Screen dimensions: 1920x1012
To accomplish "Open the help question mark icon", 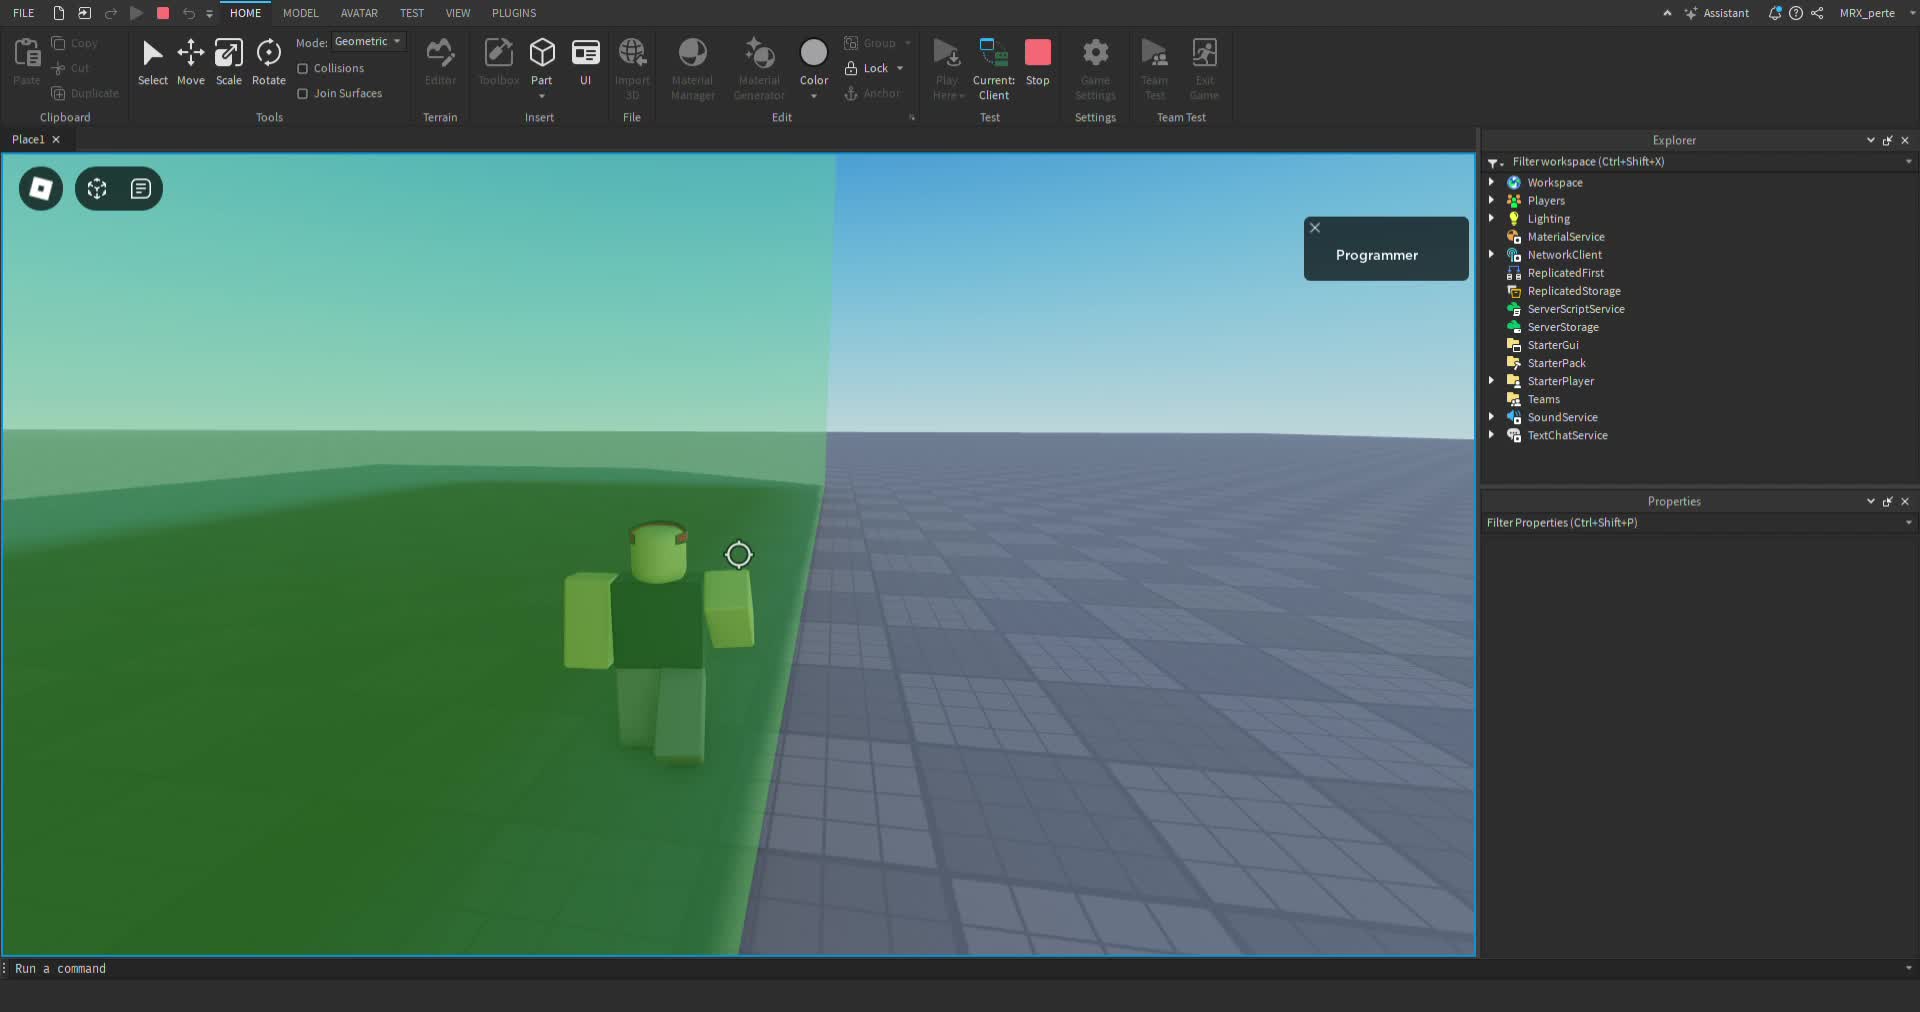I will 1796,13.
